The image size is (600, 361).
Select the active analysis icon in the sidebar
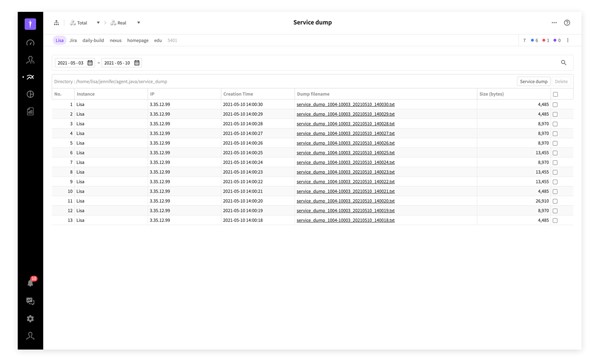31,77
